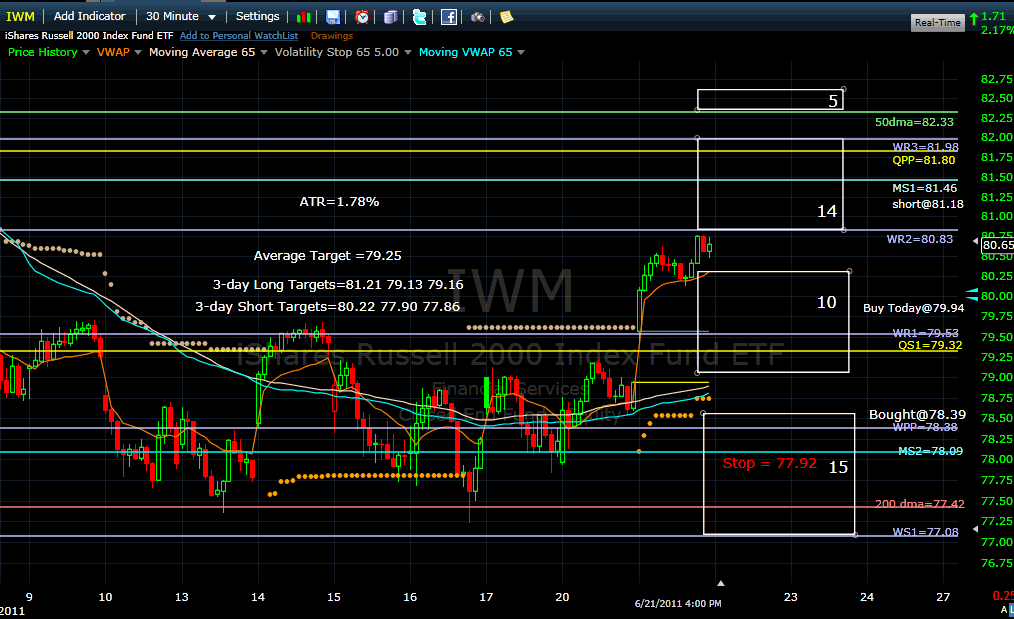Open the Add Indicator menu
This screenshot has width=1014, height=619.
(89, 16)
